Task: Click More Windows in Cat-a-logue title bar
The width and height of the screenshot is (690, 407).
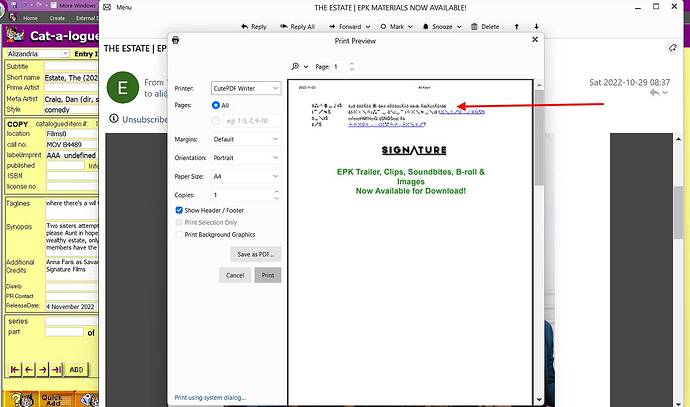Action: (73, 6)
